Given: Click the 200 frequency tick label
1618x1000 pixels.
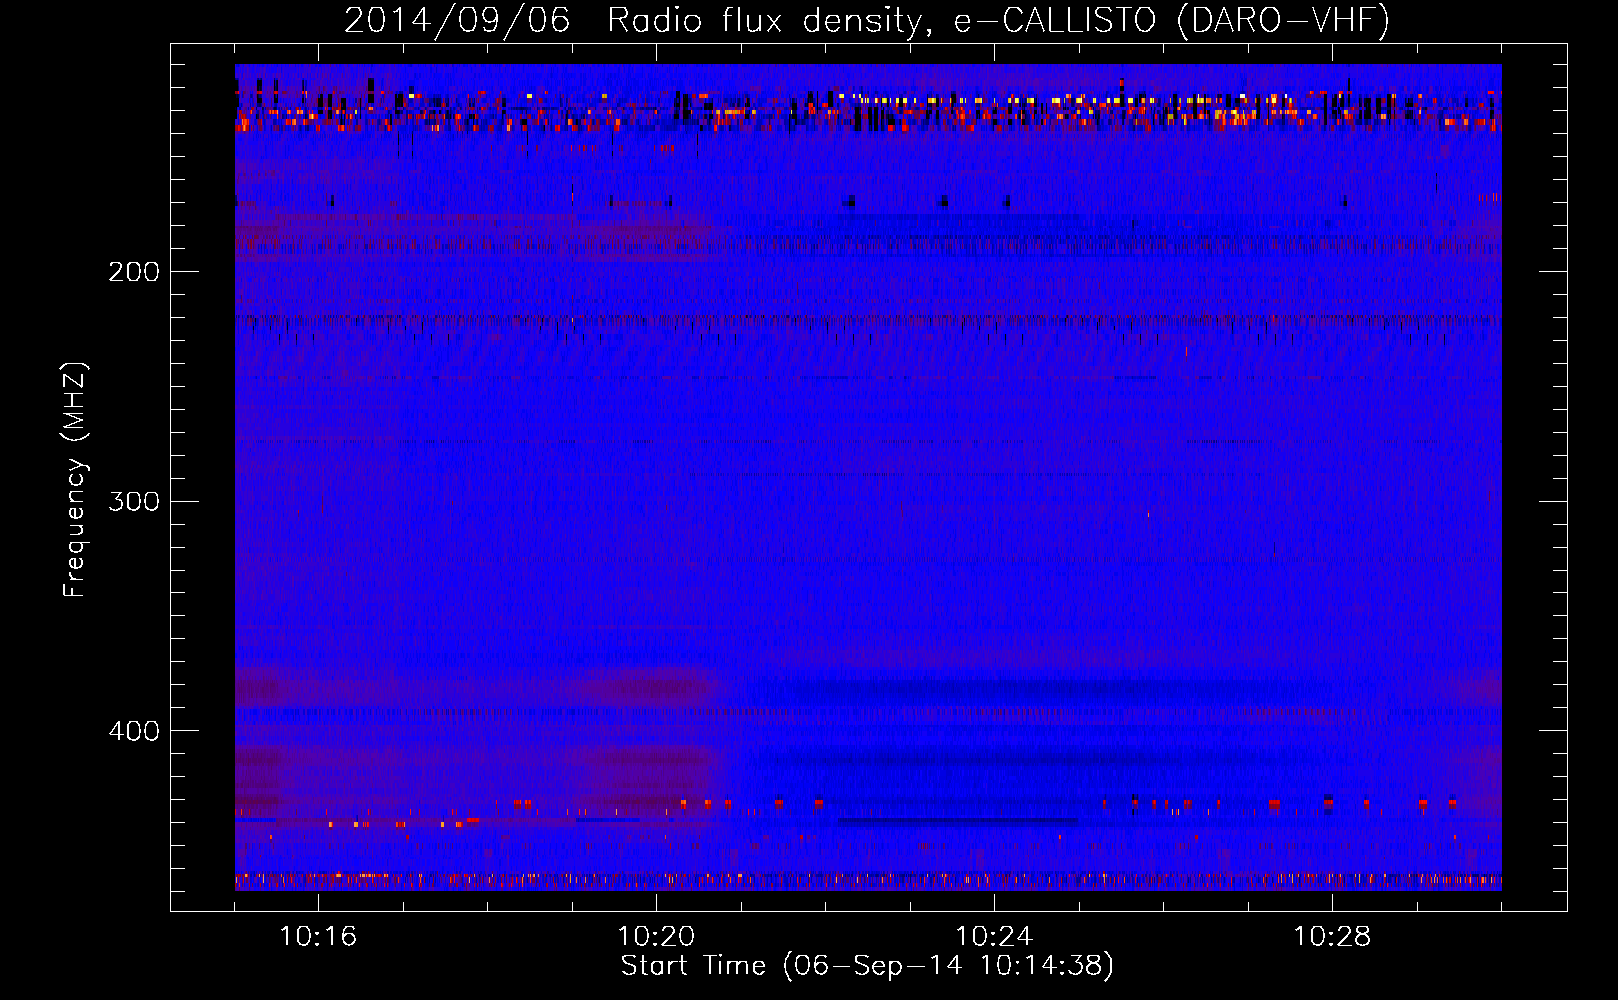Looking at the screenshot, I should [x=133, y=272].
